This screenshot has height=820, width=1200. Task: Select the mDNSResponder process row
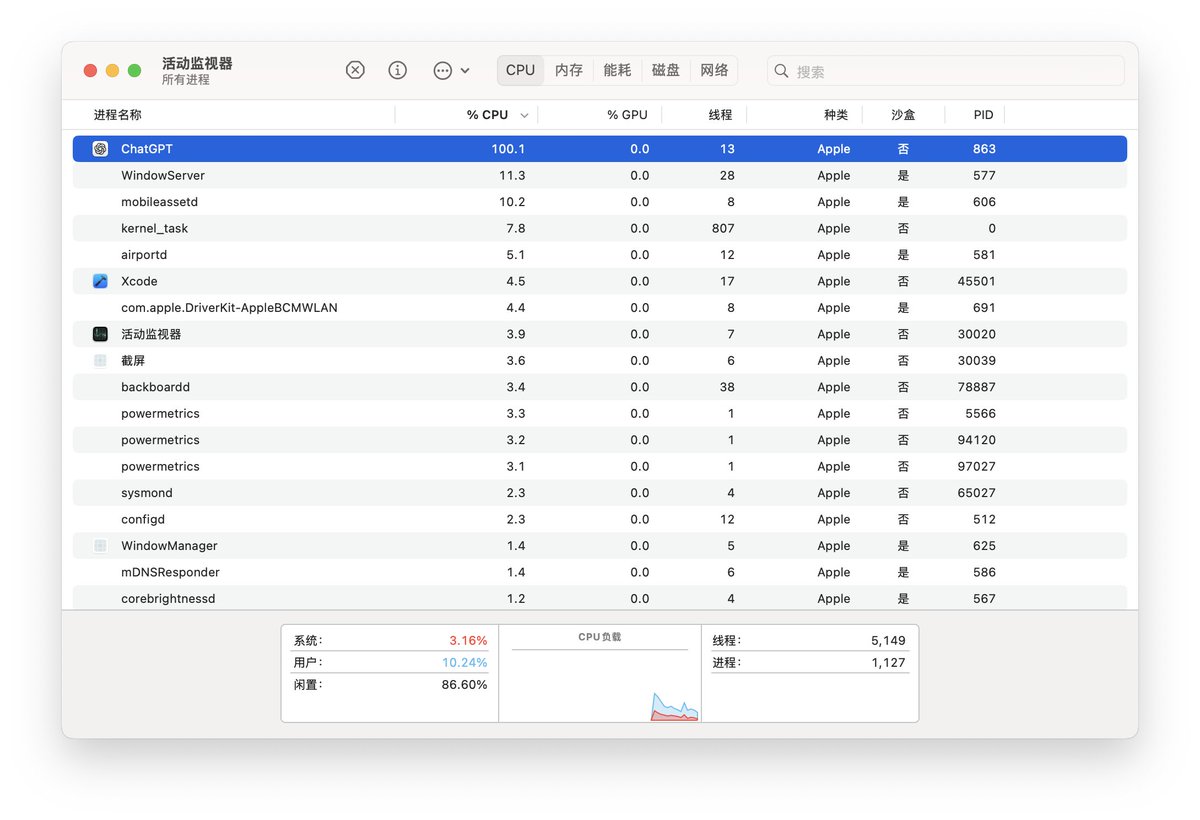600,572
